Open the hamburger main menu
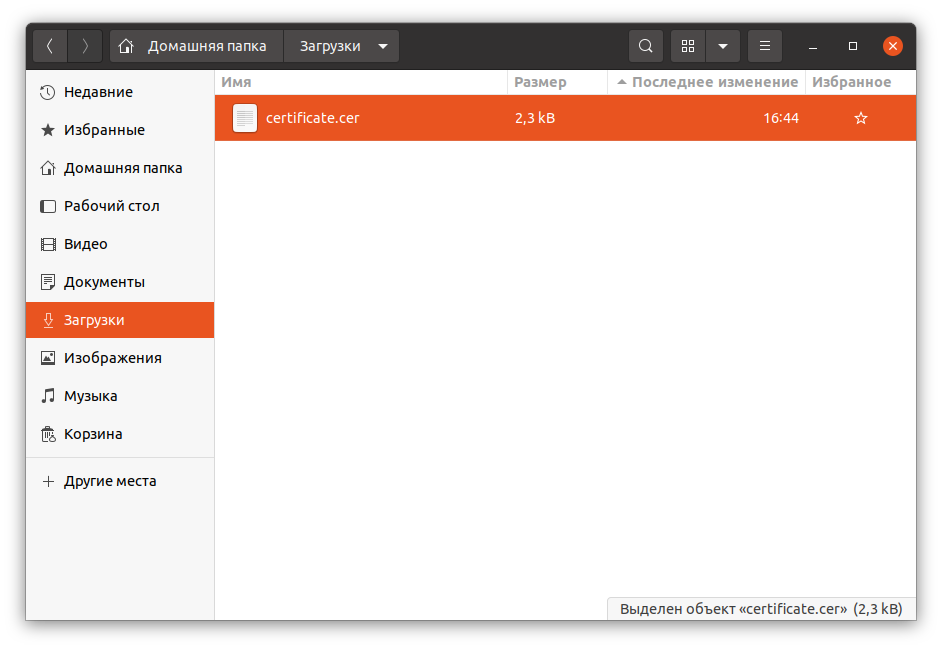This screenshot has height=649, width=942. coord(765,46)
